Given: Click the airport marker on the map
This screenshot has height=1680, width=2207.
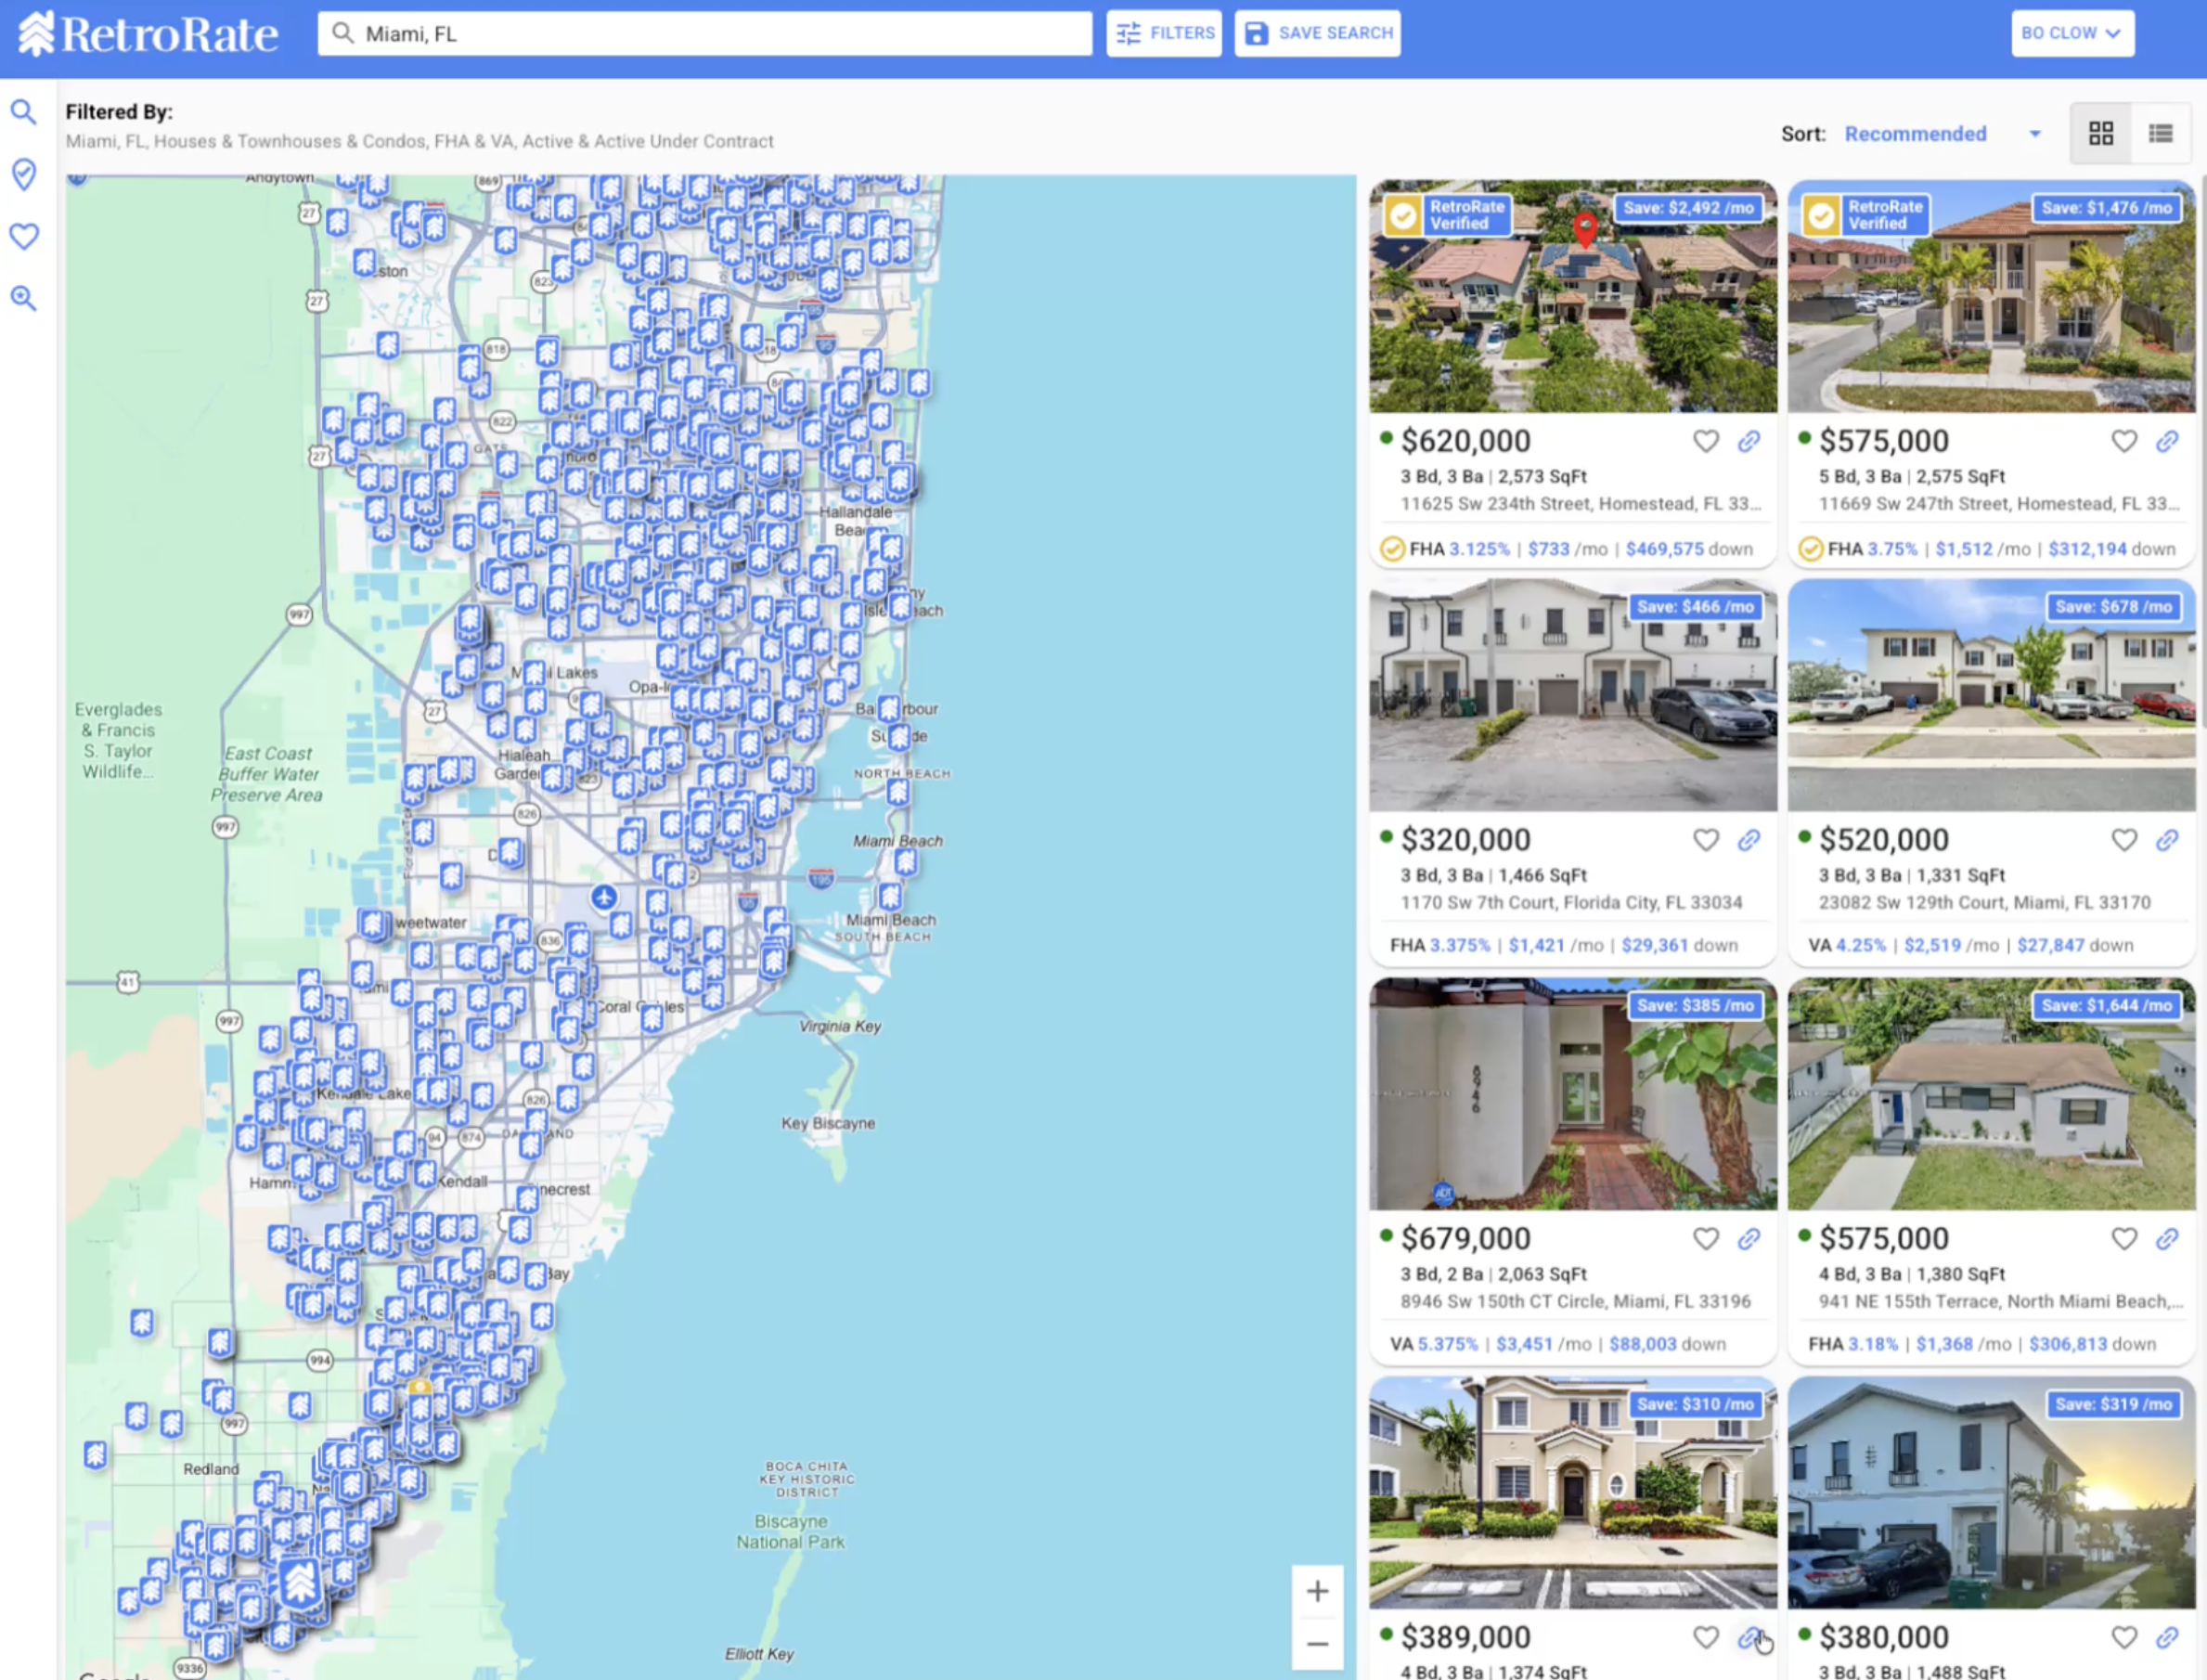Looking at the screenshot, I should tap(603, 897).
